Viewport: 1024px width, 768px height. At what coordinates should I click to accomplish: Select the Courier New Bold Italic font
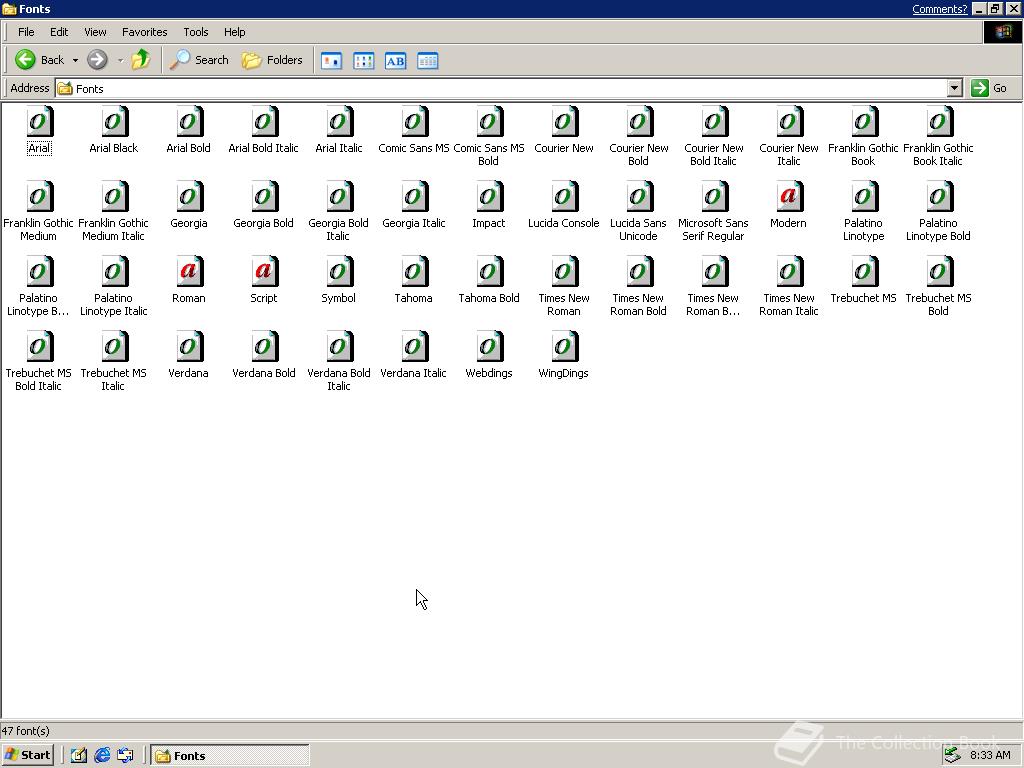click(x=714, y=122)
